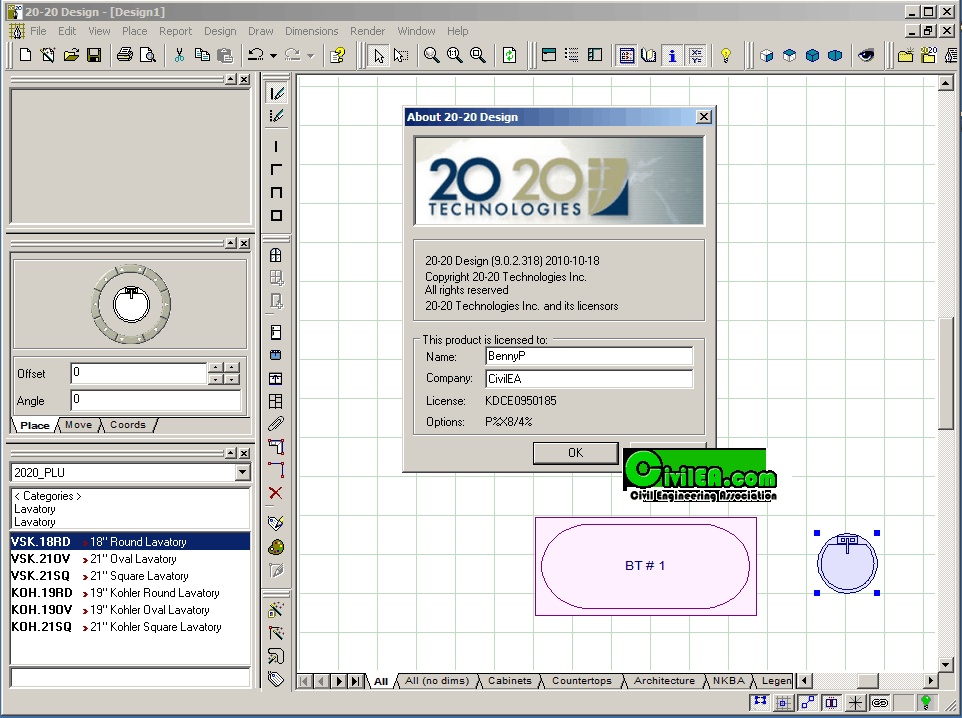Click the Print icon in toolbar
This screenshot has height=718, width=962.
[x=125, y=56]
